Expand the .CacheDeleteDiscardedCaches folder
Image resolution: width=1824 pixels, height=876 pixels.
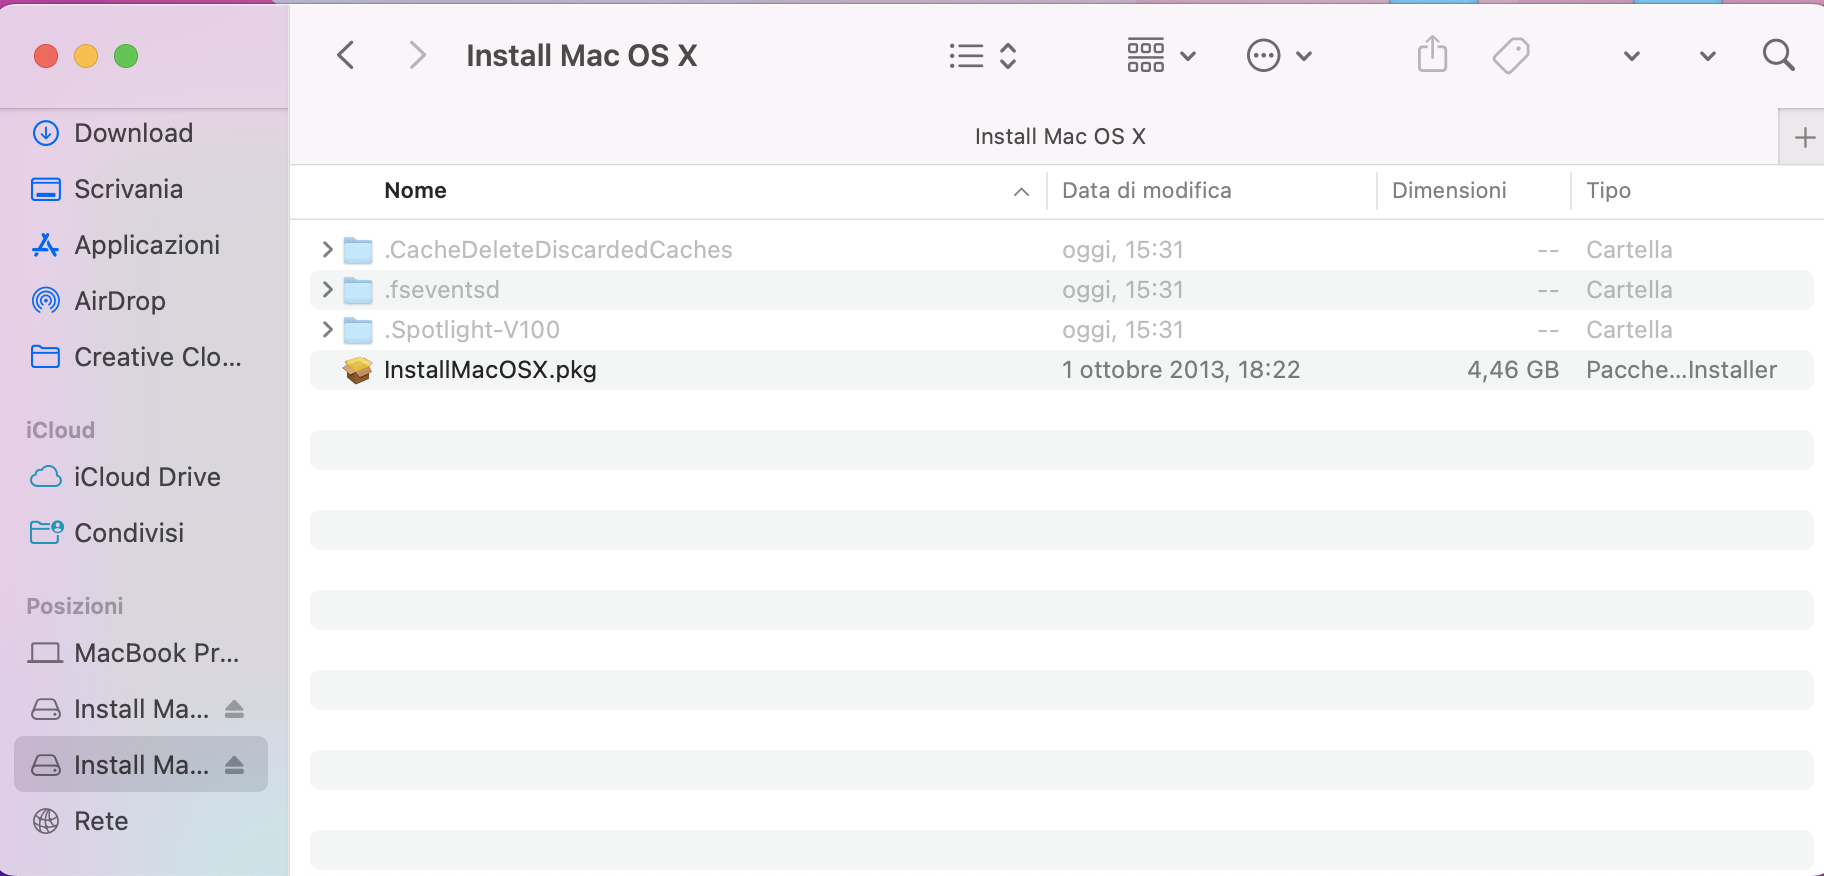click(x=327, y=249)
